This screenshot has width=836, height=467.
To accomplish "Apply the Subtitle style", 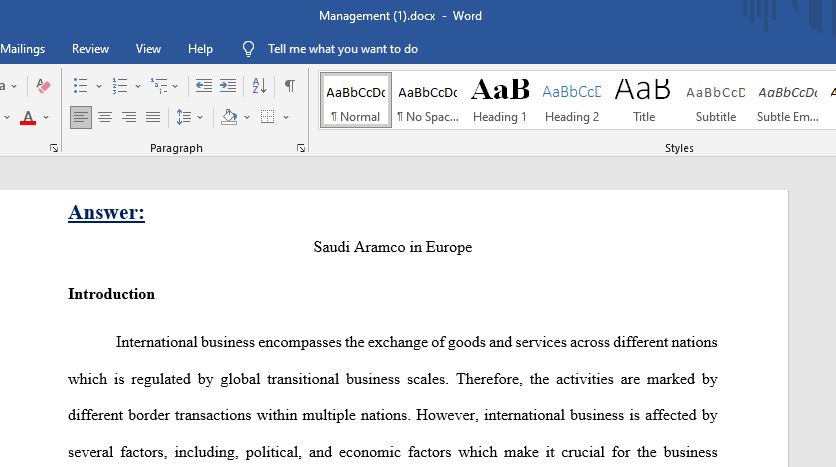I will pos(716,100).
